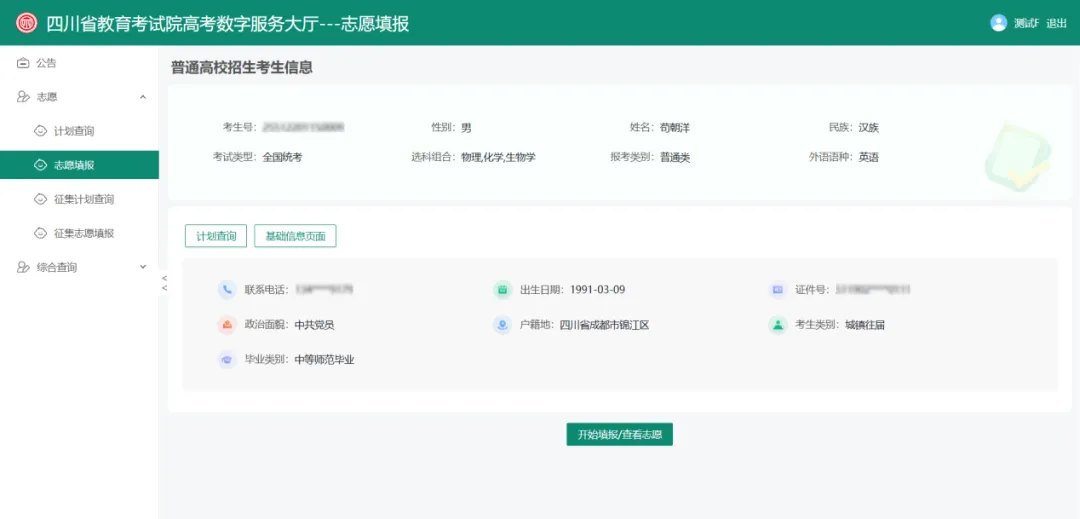Click the person icon by 考生类别
1080x519 pixels.
[x=778, y=325]
